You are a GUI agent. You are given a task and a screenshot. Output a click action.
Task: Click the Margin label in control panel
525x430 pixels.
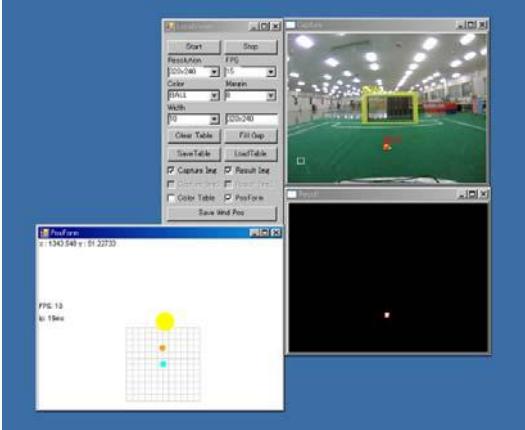click(x=236, y=84)
